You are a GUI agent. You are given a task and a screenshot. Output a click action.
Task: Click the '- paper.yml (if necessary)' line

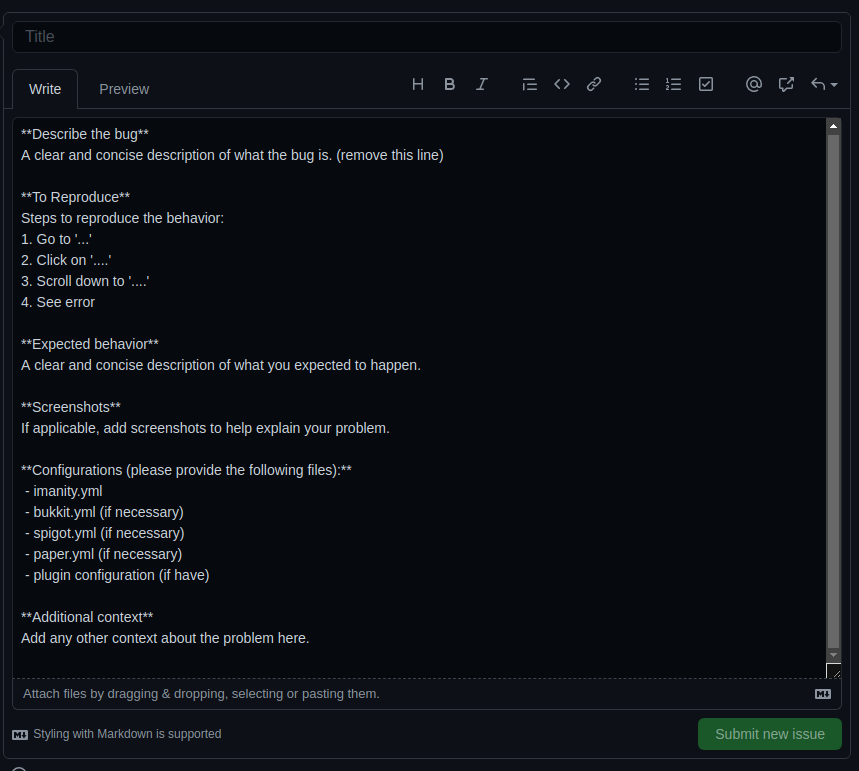click(104, 555)
